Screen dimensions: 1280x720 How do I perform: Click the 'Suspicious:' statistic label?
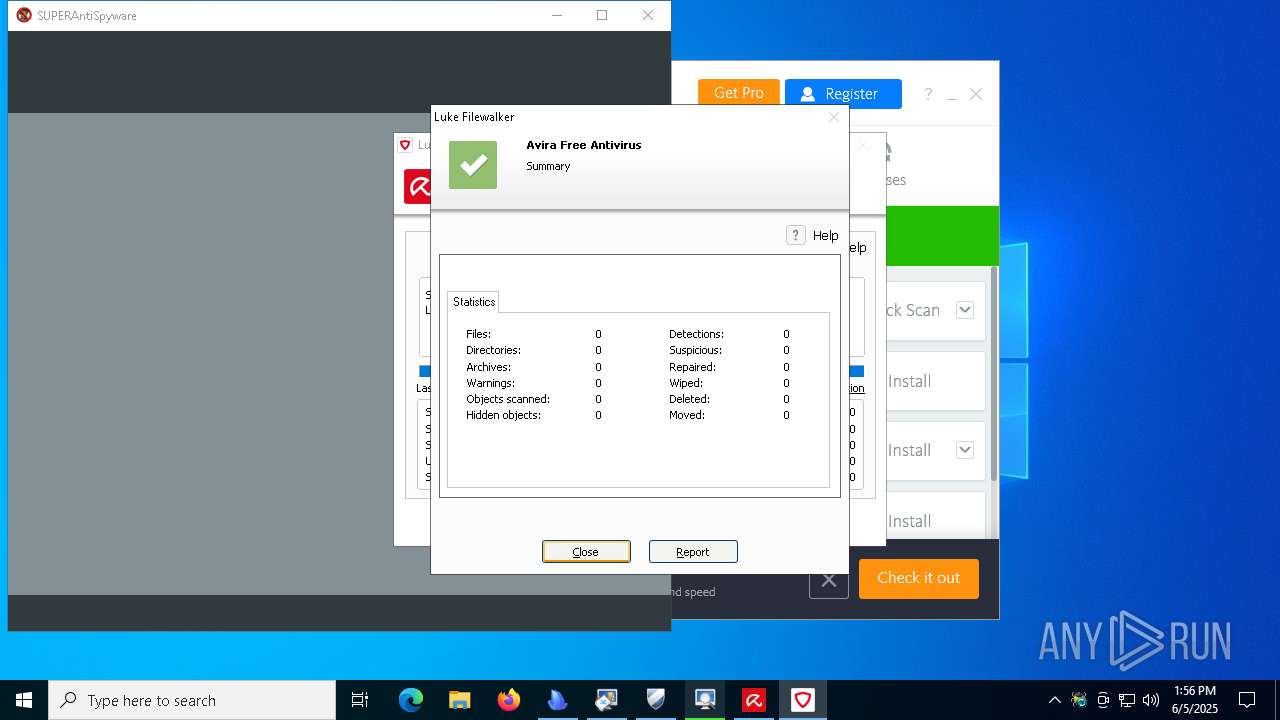coord(695,350)
